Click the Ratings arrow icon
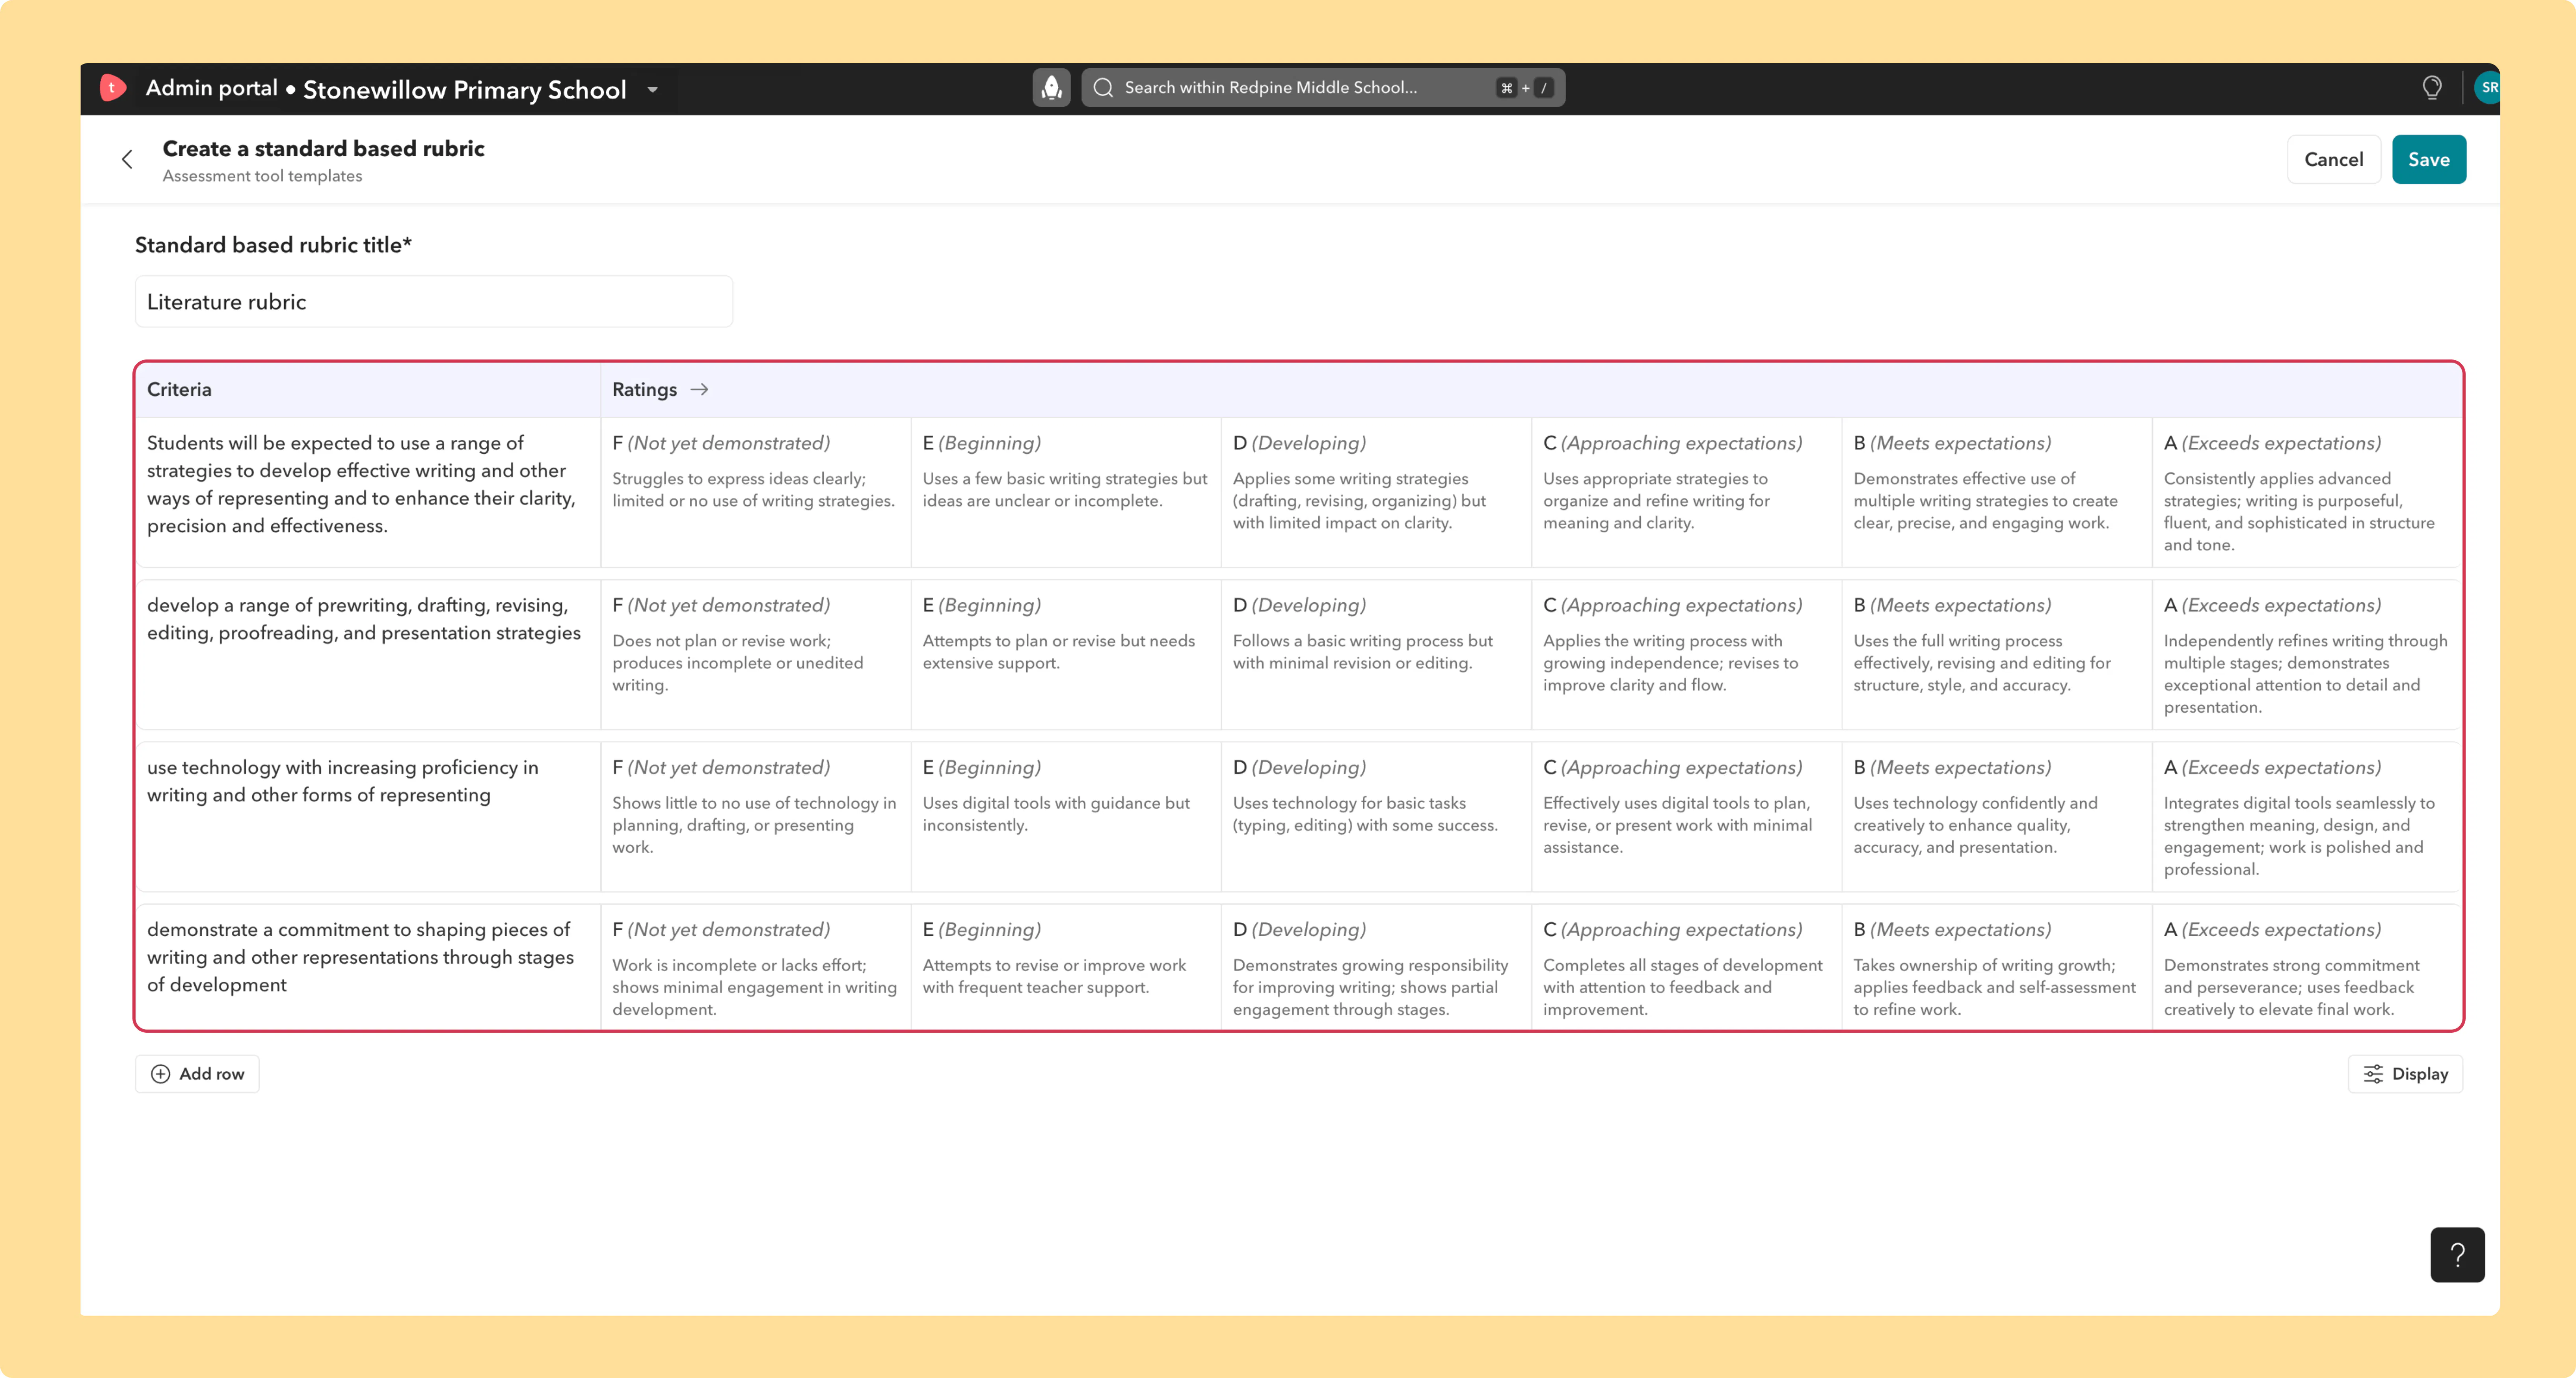 pos(700,389)
